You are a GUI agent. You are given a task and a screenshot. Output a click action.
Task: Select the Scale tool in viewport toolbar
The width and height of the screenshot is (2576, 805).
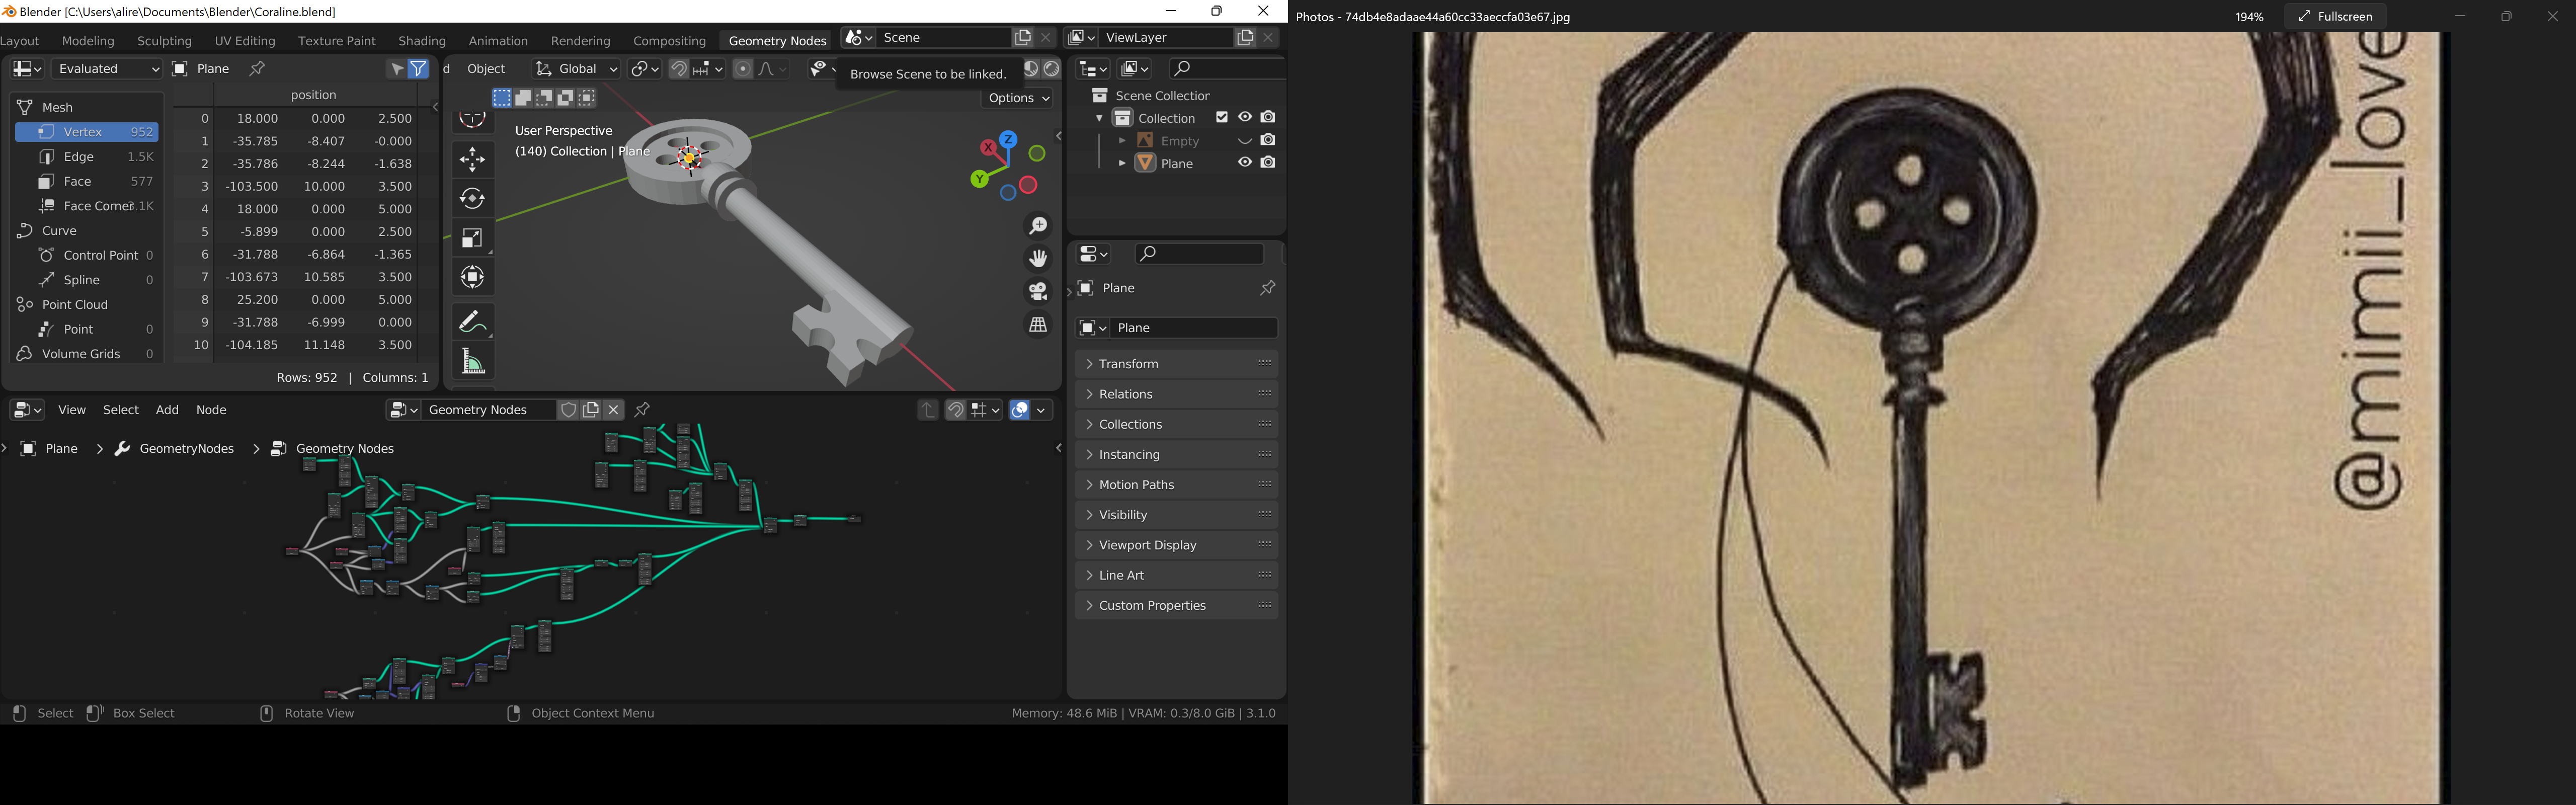[x=473, y=238]
